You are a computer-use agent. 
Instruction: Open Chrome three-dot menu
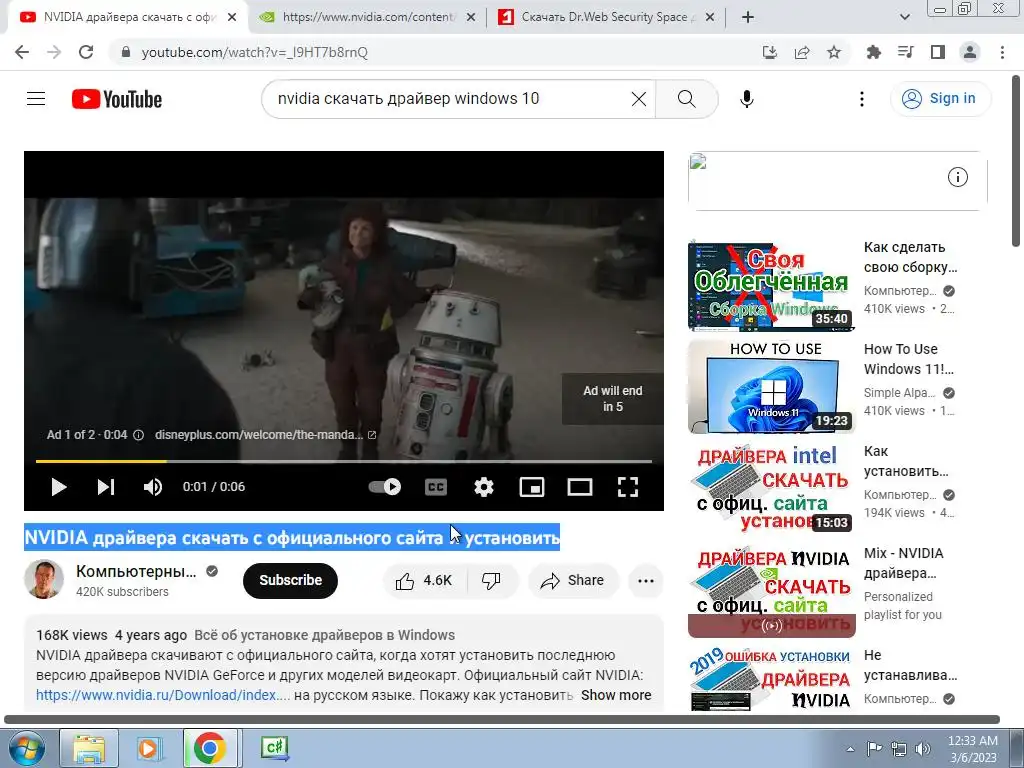[x=1002, y=52]
